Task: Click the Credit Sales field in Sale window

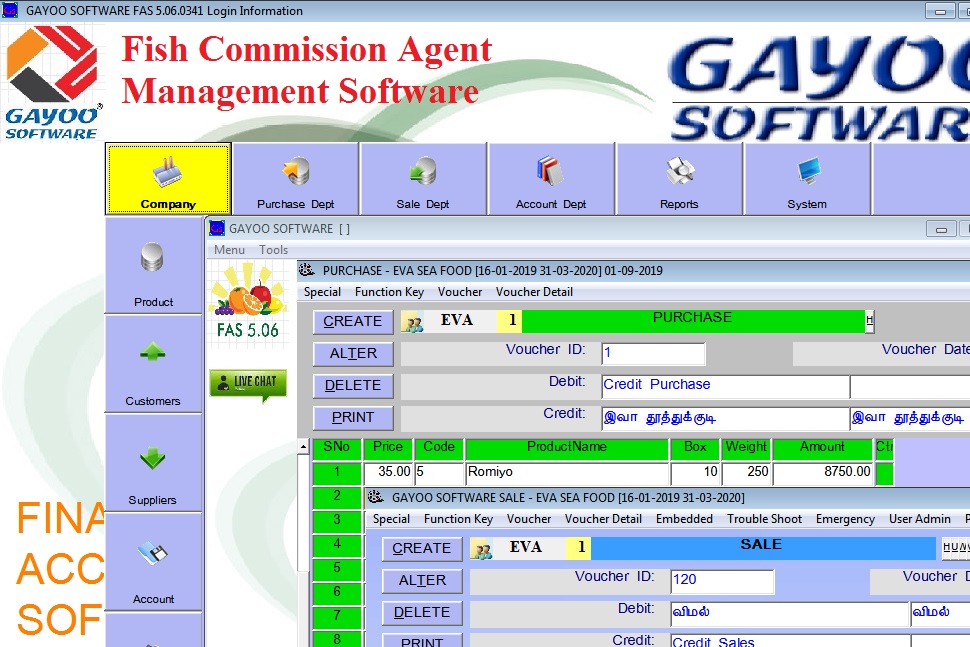Action: pyautogui.click(x=790, y=641)
